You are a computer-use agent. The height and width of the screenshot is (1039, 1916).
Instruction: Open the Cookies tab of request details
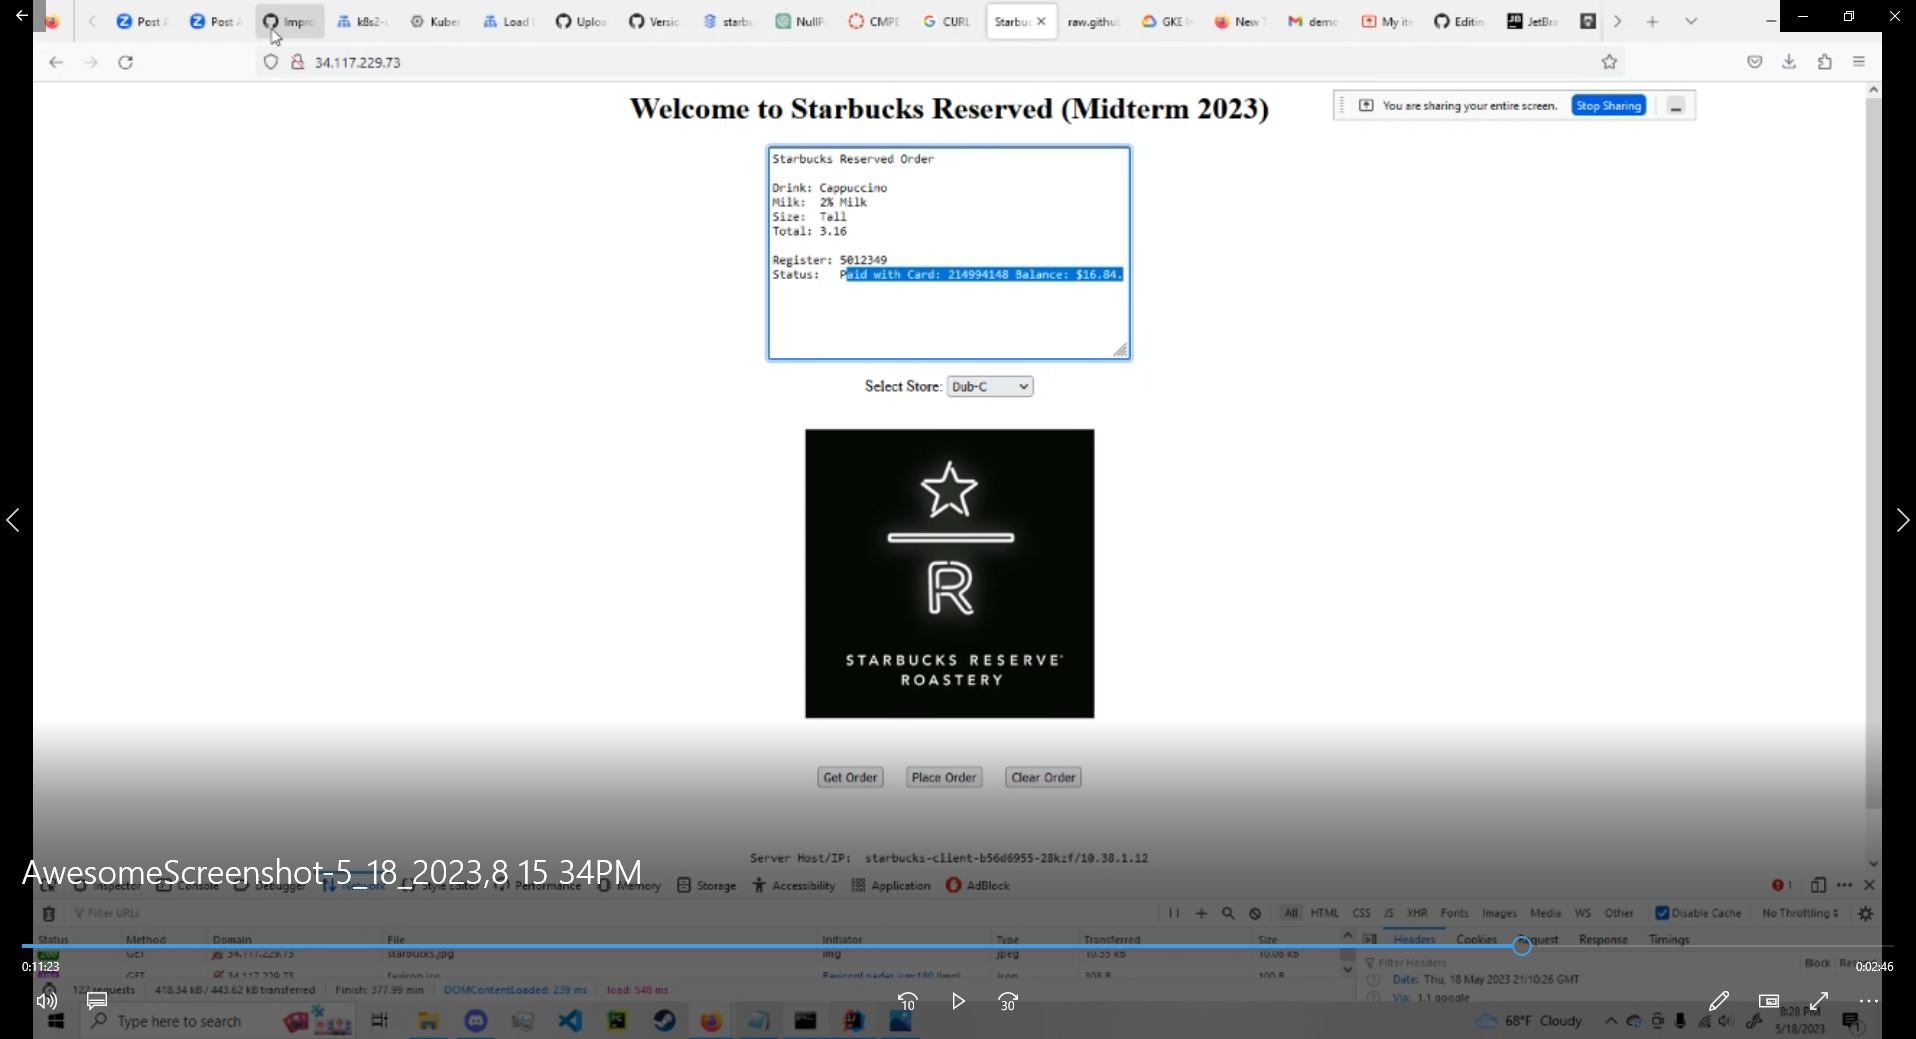1477,939
